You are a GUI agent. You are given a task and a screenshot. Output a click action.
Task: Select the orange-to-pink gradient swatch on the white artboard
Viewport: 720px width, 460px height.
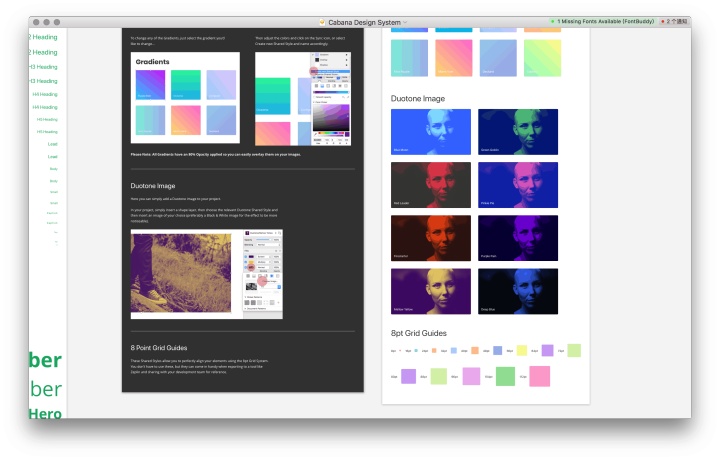[454, 58]
